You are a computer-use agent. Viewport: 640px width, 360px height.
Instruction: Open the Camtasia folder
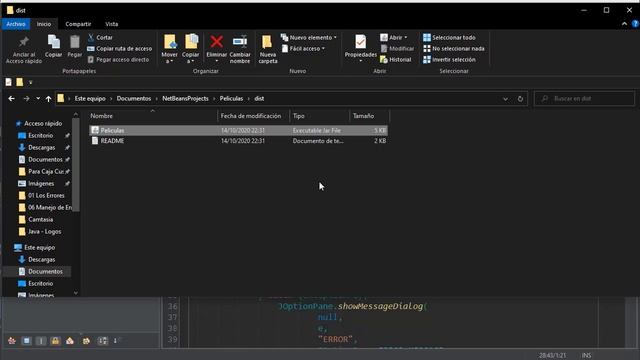point(40,220)
